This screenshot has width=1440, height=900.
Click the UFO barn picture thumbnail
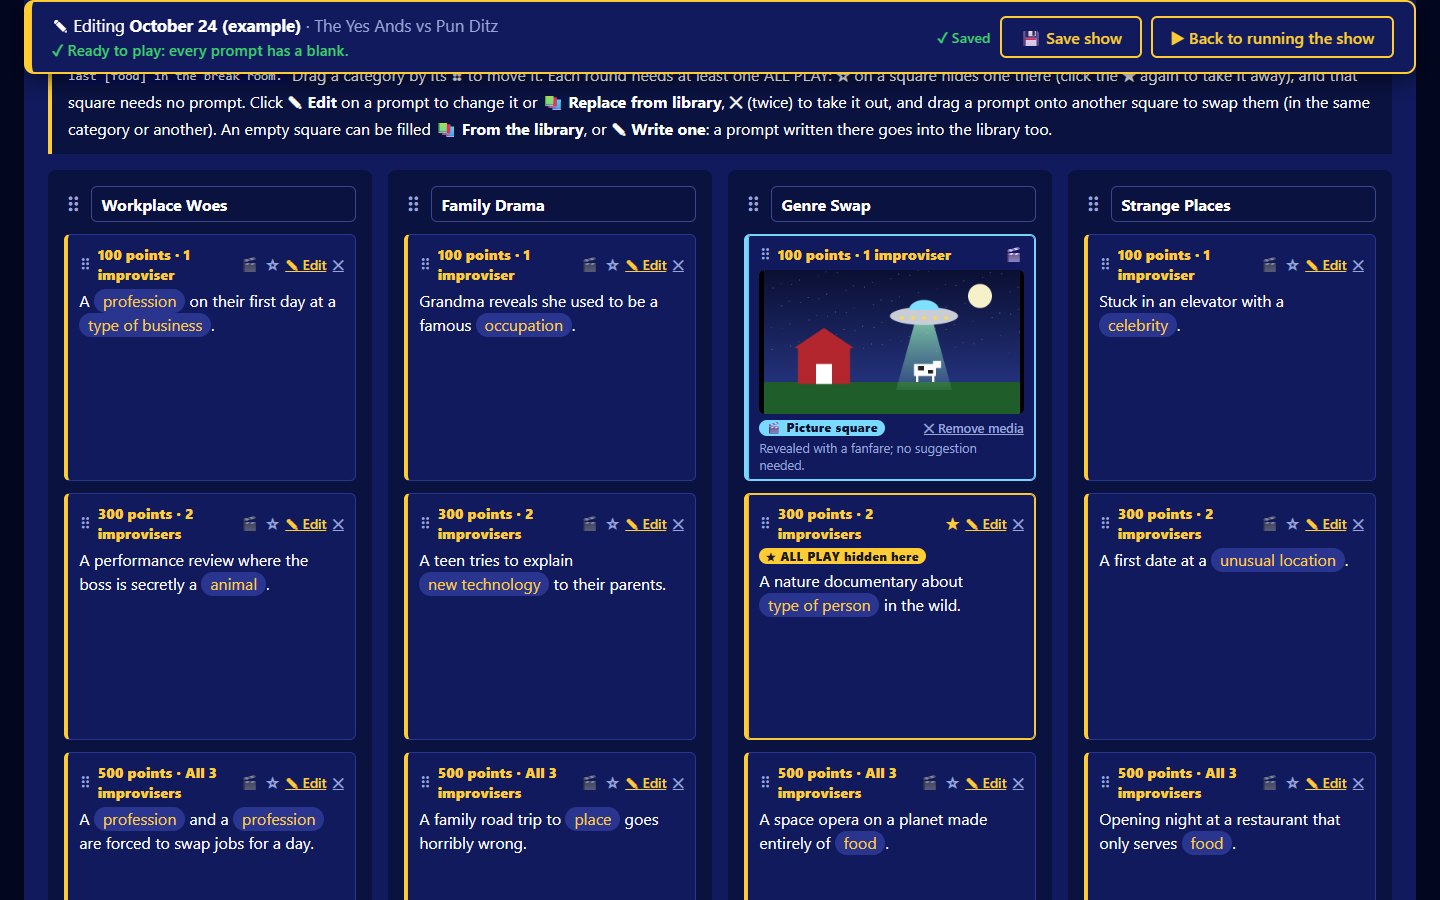coord(891,342)
